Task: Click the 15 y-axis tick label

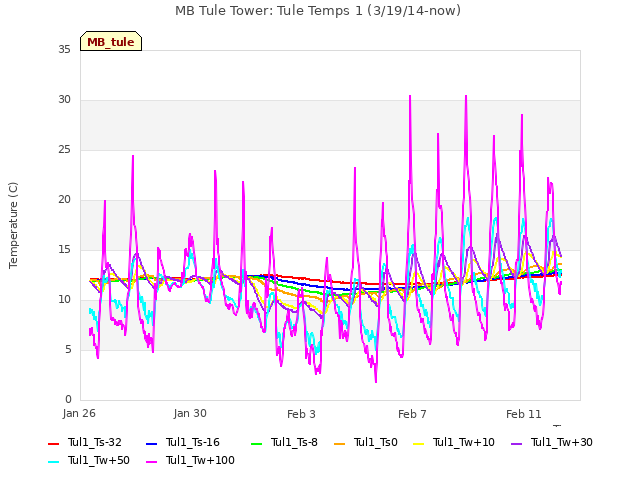Action: tap(64, 250)
